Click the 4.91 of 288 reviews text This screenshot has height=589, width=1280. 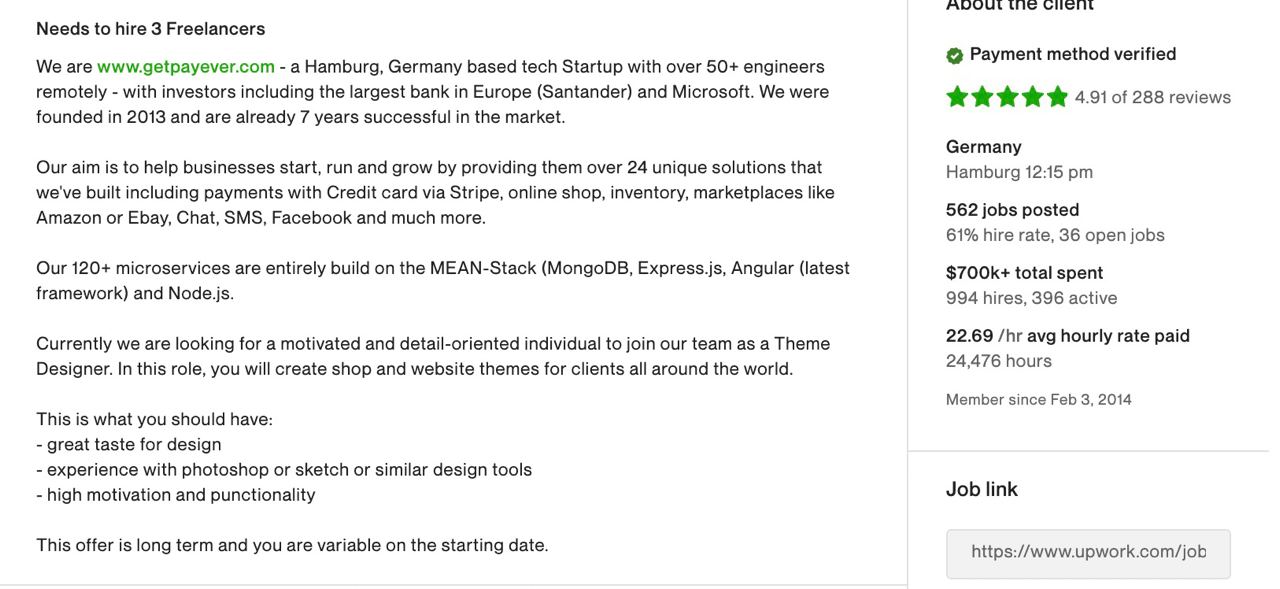[1153, 97]
